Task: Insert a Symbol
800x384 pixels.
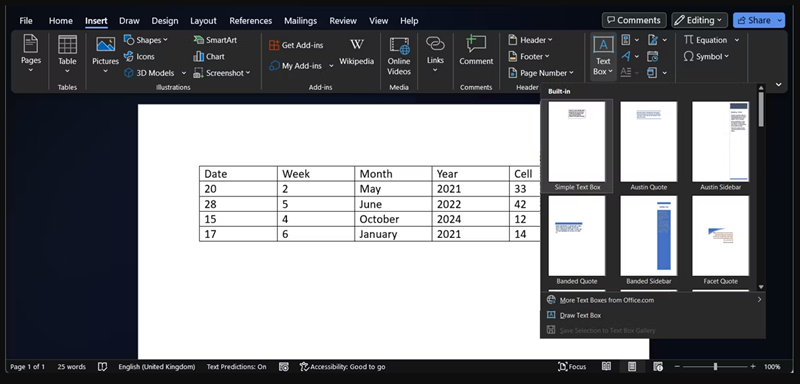Action: pos(707,57)
